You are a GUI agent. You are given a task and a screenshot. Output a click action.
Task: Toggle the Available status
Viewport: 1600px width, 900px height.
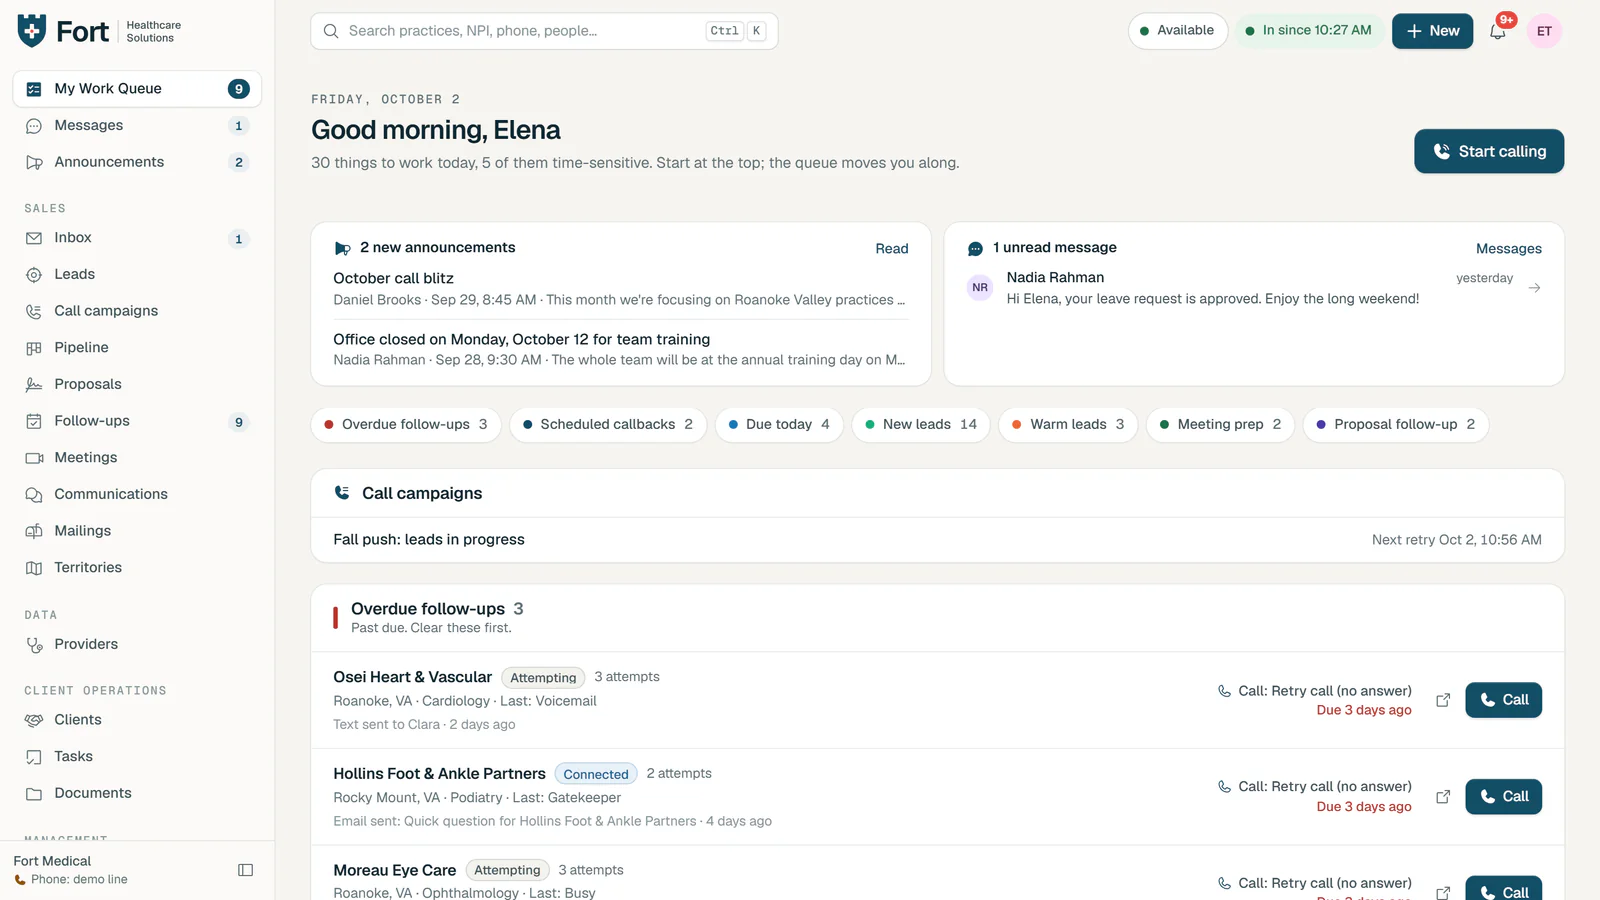[x=1177, y=31]
